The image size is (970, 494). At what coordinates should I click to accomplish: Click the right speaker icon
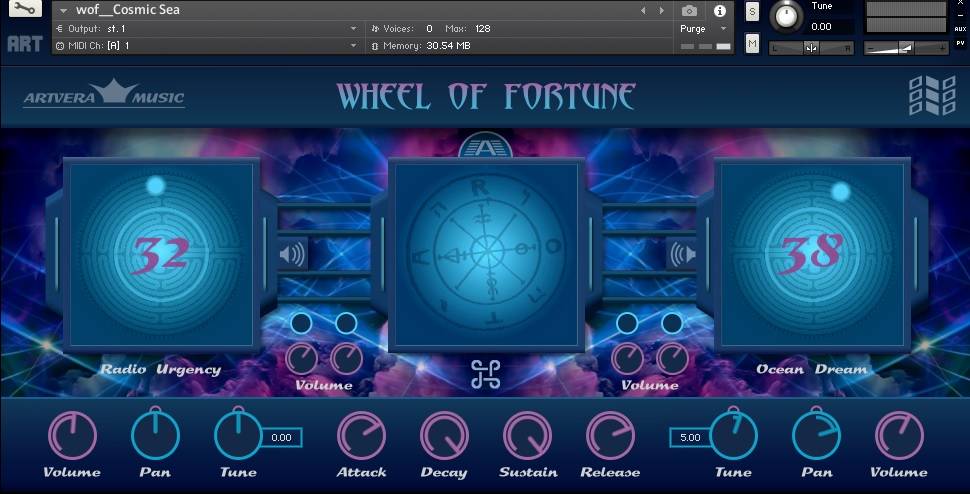pyautogui.click(x=680, y=254)
